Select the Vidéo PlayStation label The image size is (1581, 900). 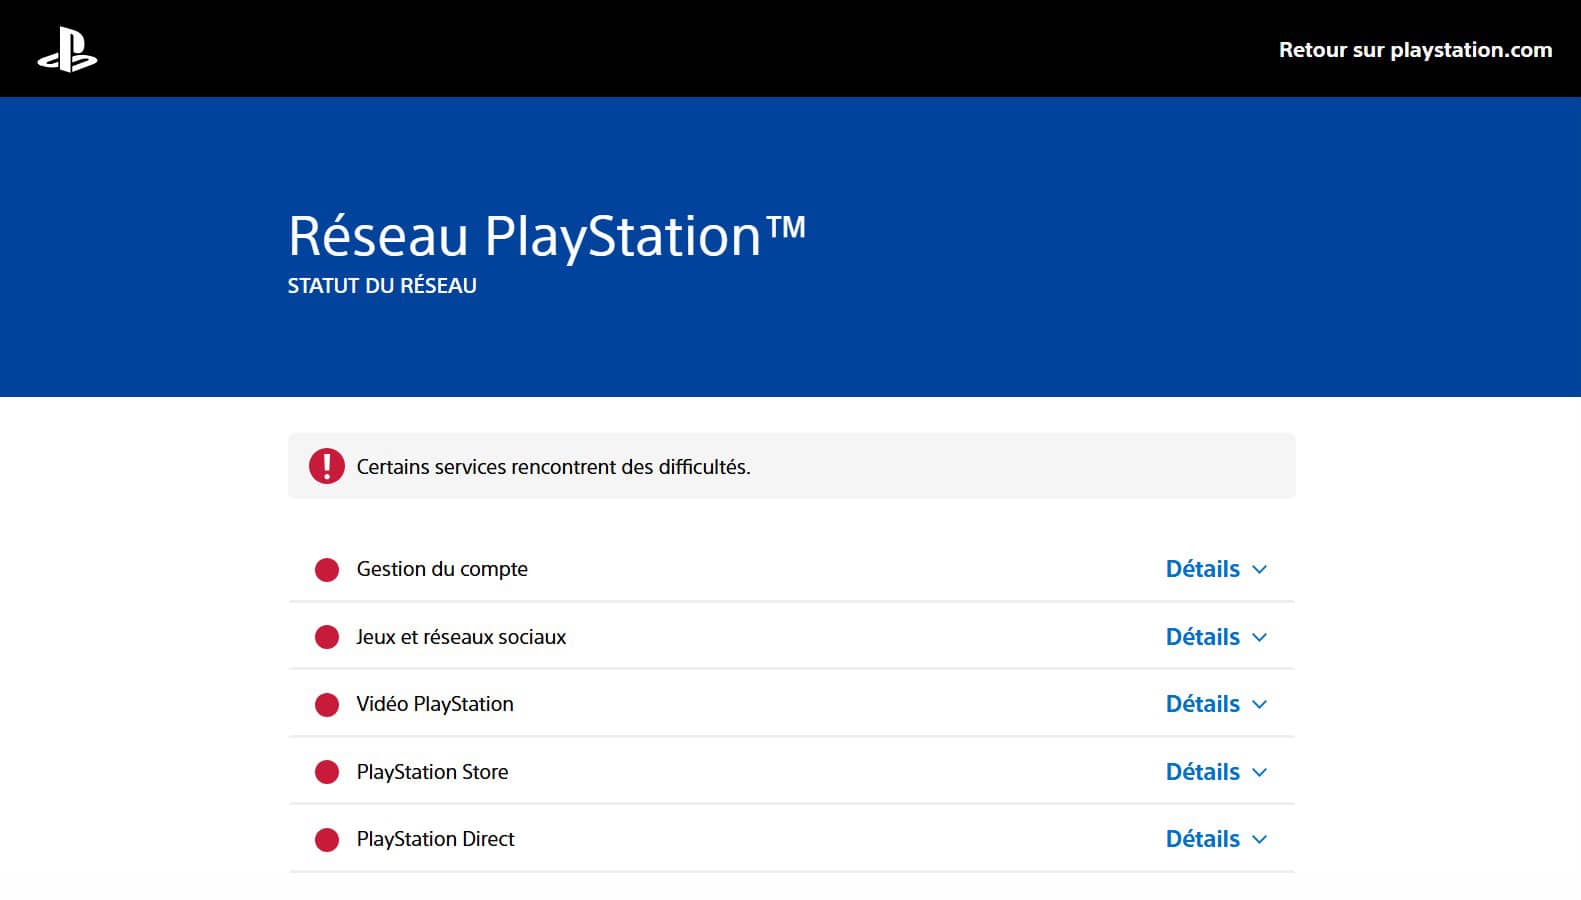click(435, 704)
